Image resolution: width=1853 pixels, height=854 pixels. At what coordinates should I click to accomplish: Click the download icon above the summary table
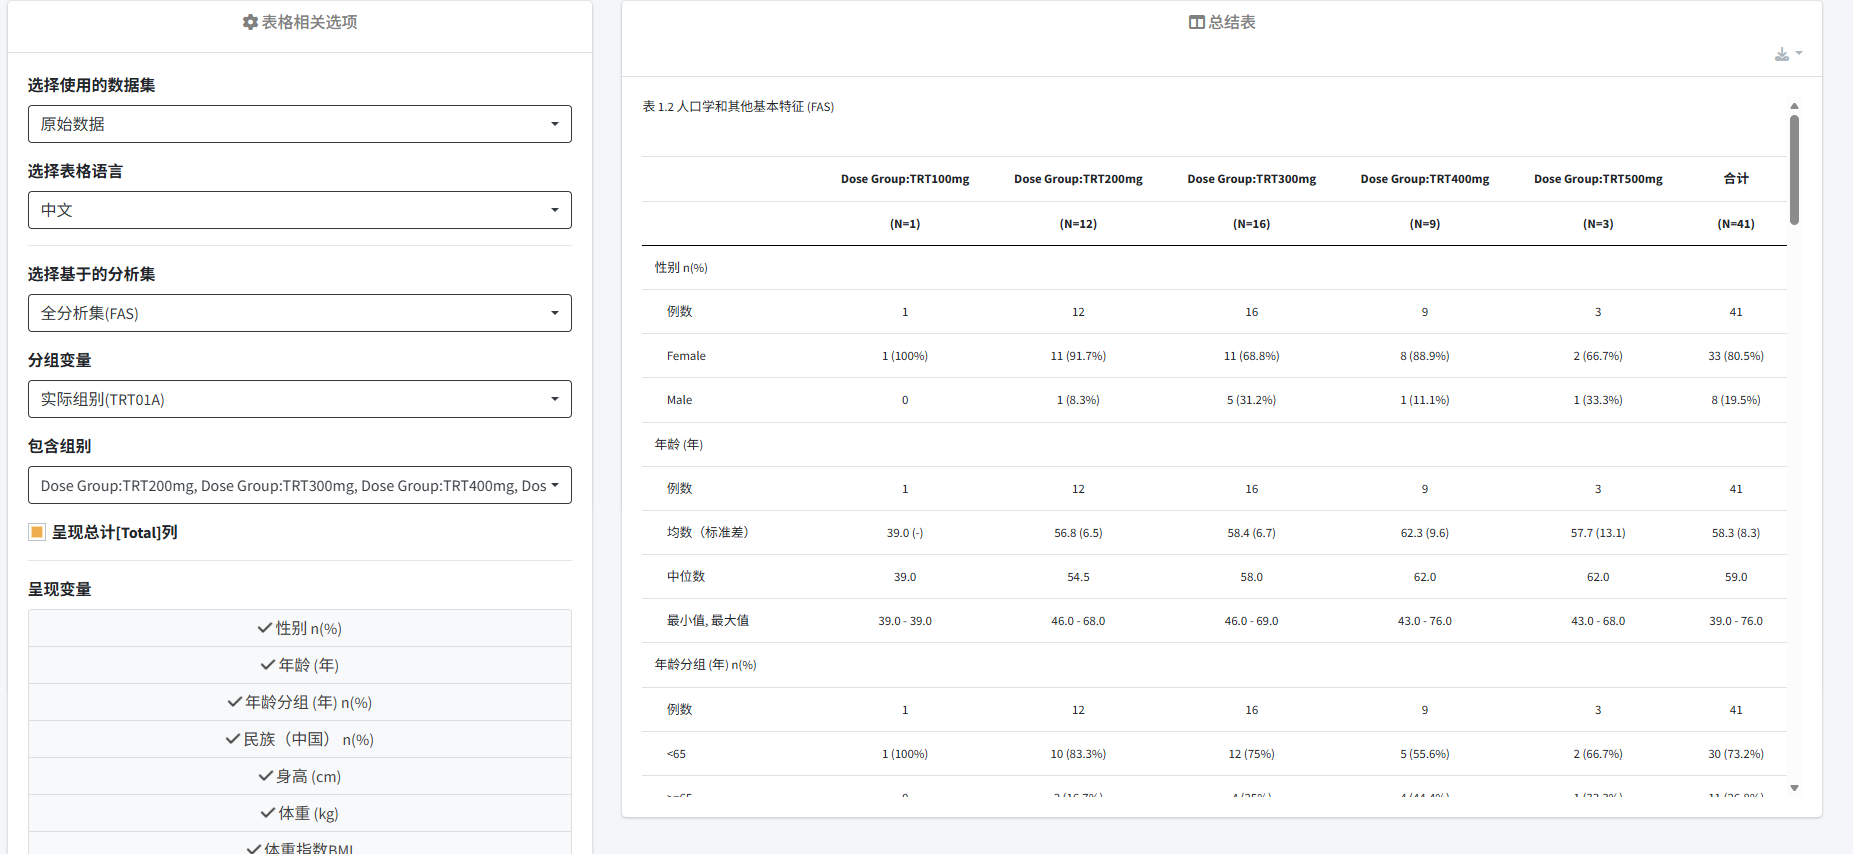coord(1782,54)
